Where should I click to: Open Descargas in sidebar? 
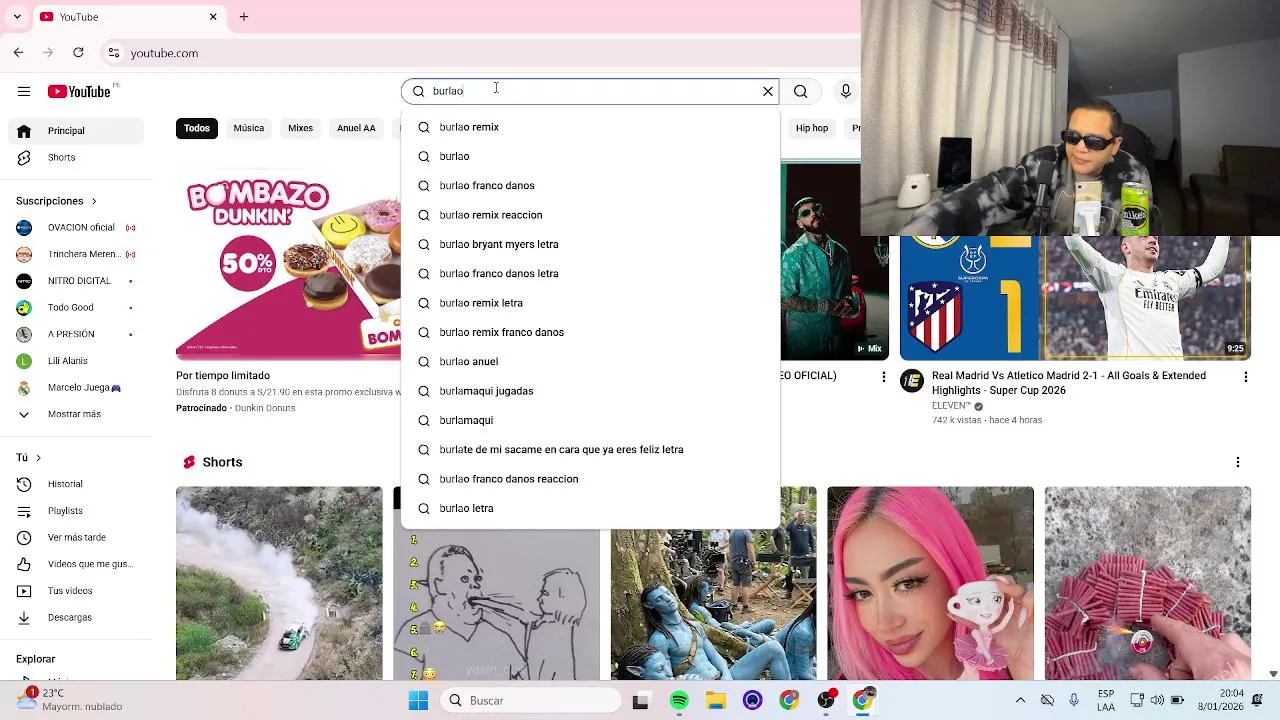pyautogui.click(x=78, y=617)
